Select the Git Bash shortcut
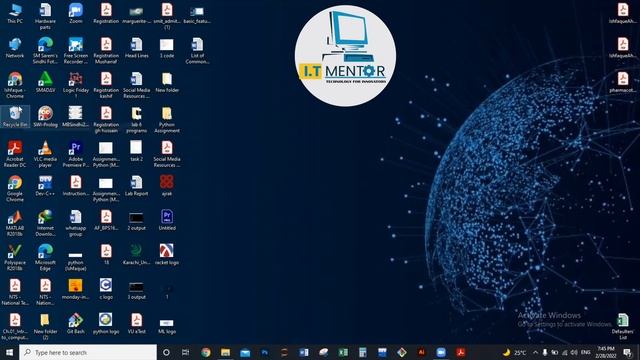 76,324
